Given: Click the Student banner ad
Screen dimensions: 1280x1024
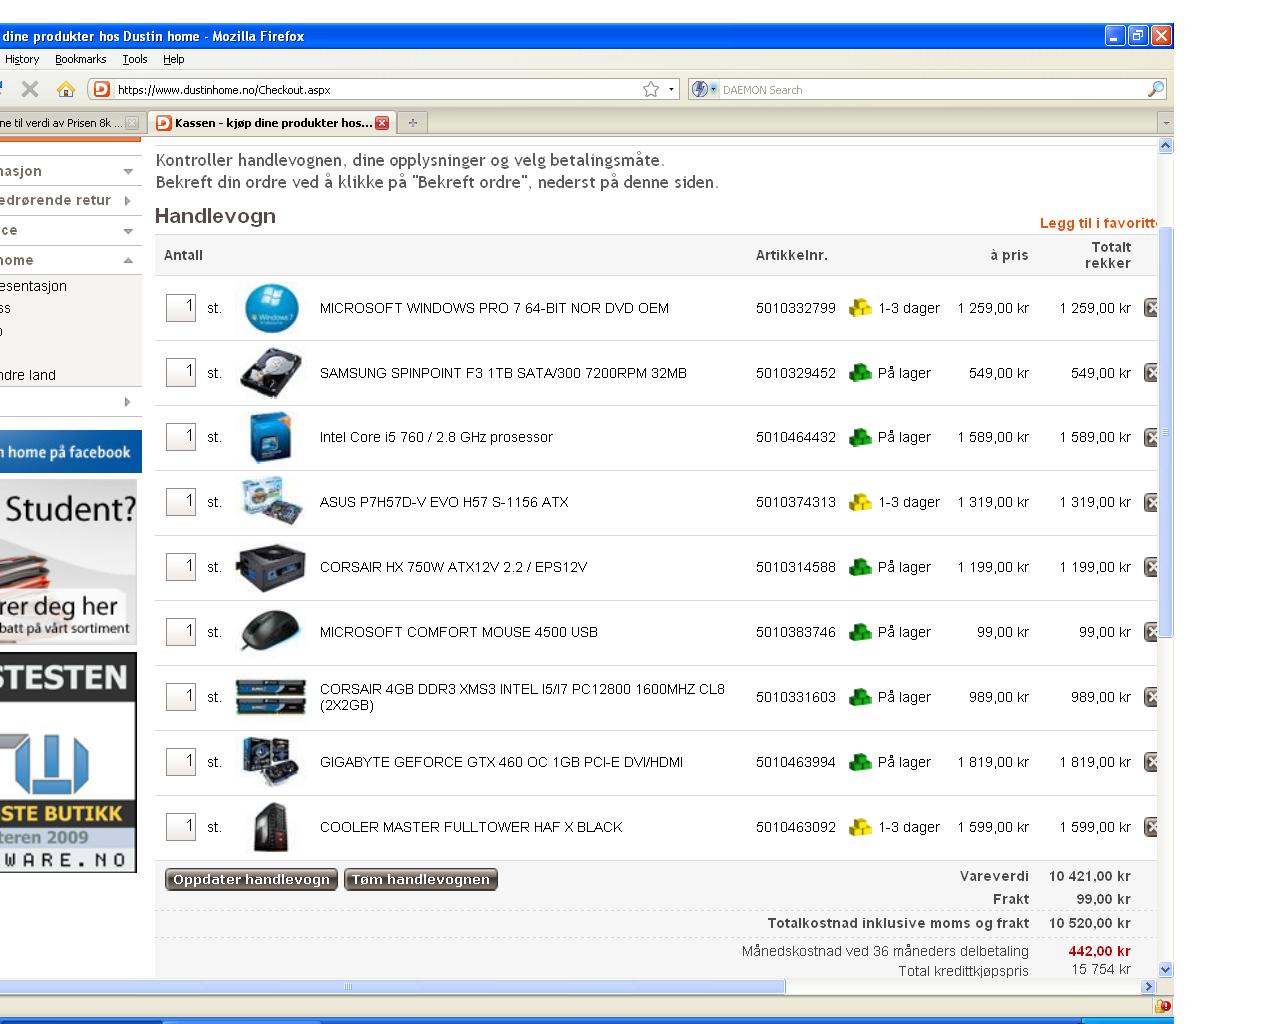Looking at the screenshot, I should point(68,562).
